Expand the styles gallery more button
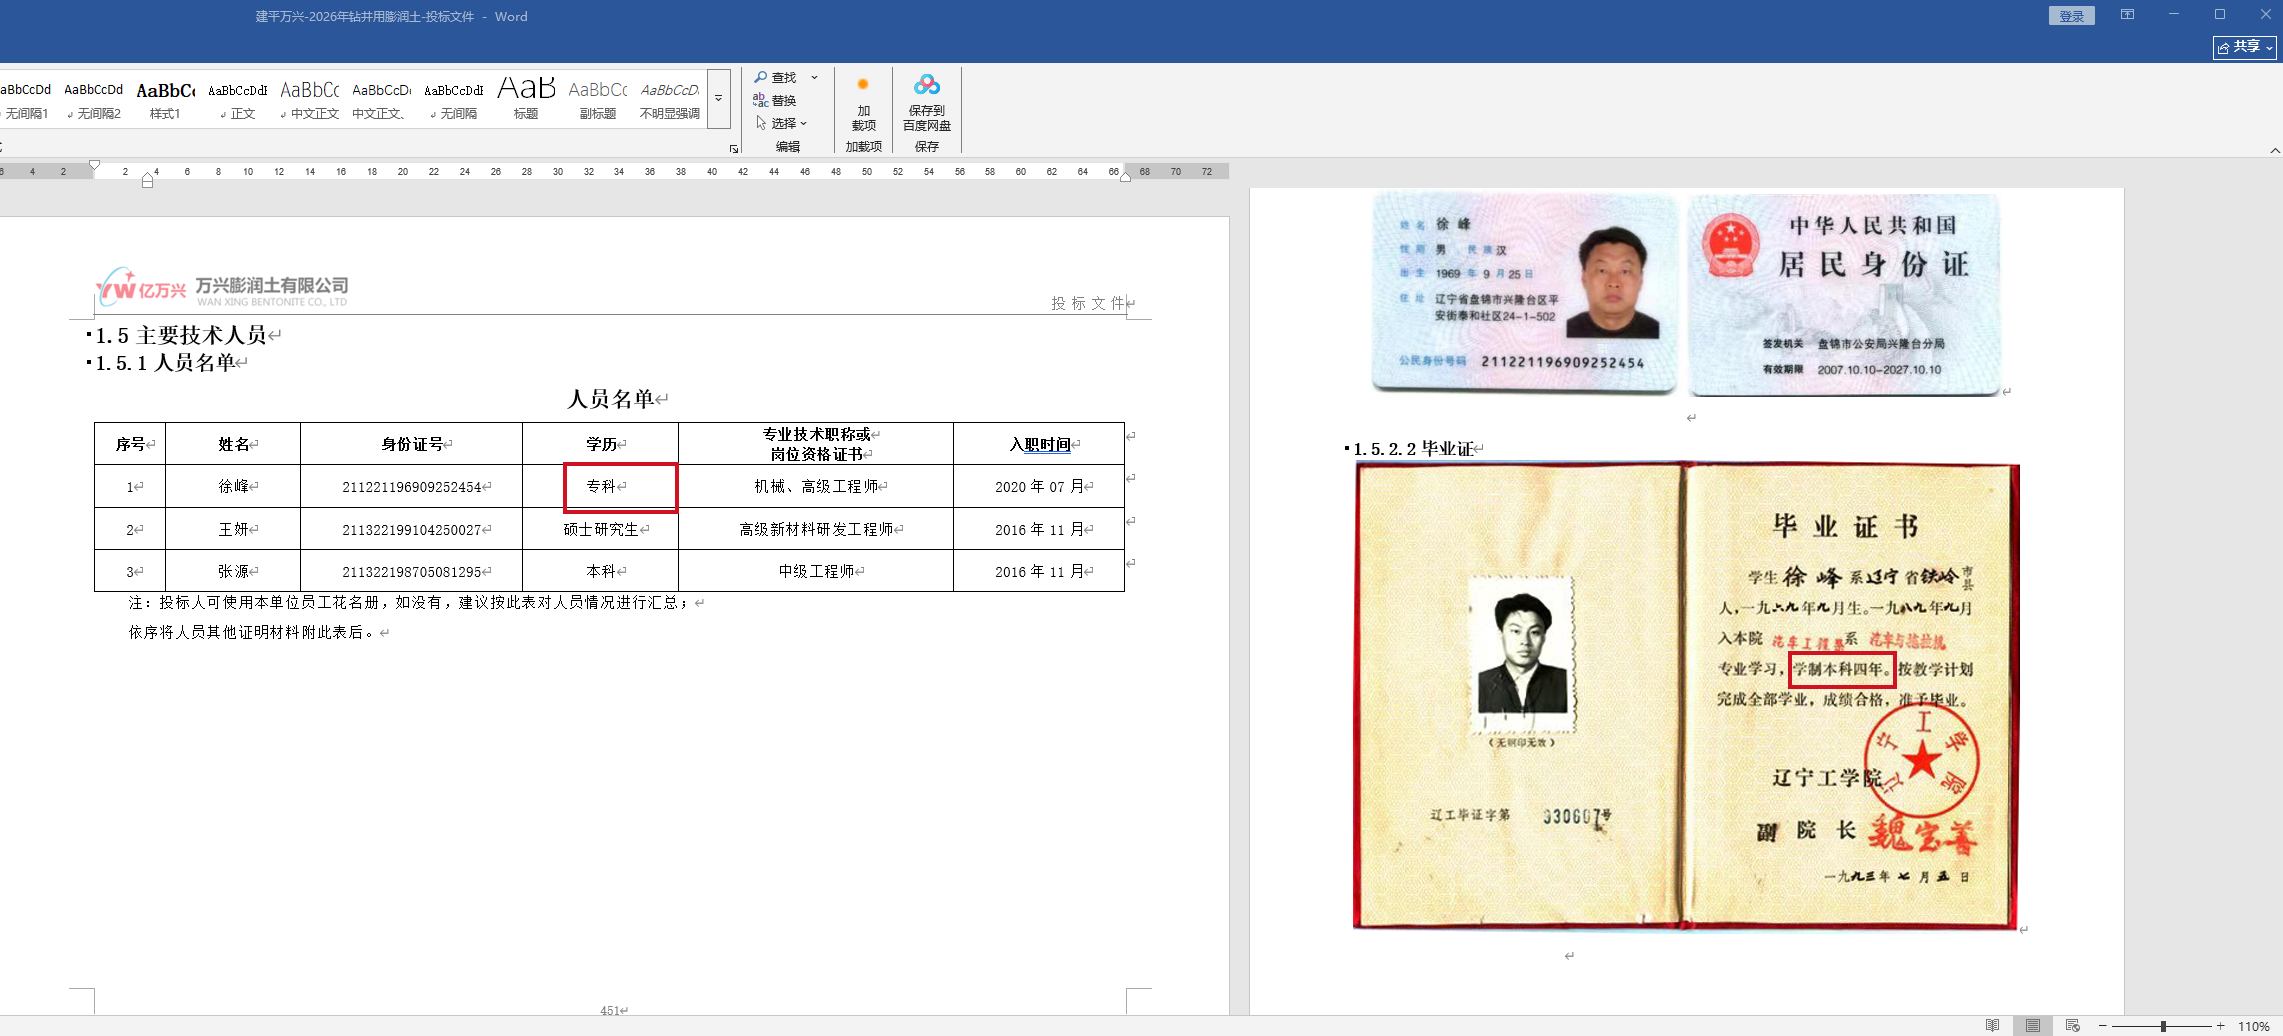 click(718, 98)
